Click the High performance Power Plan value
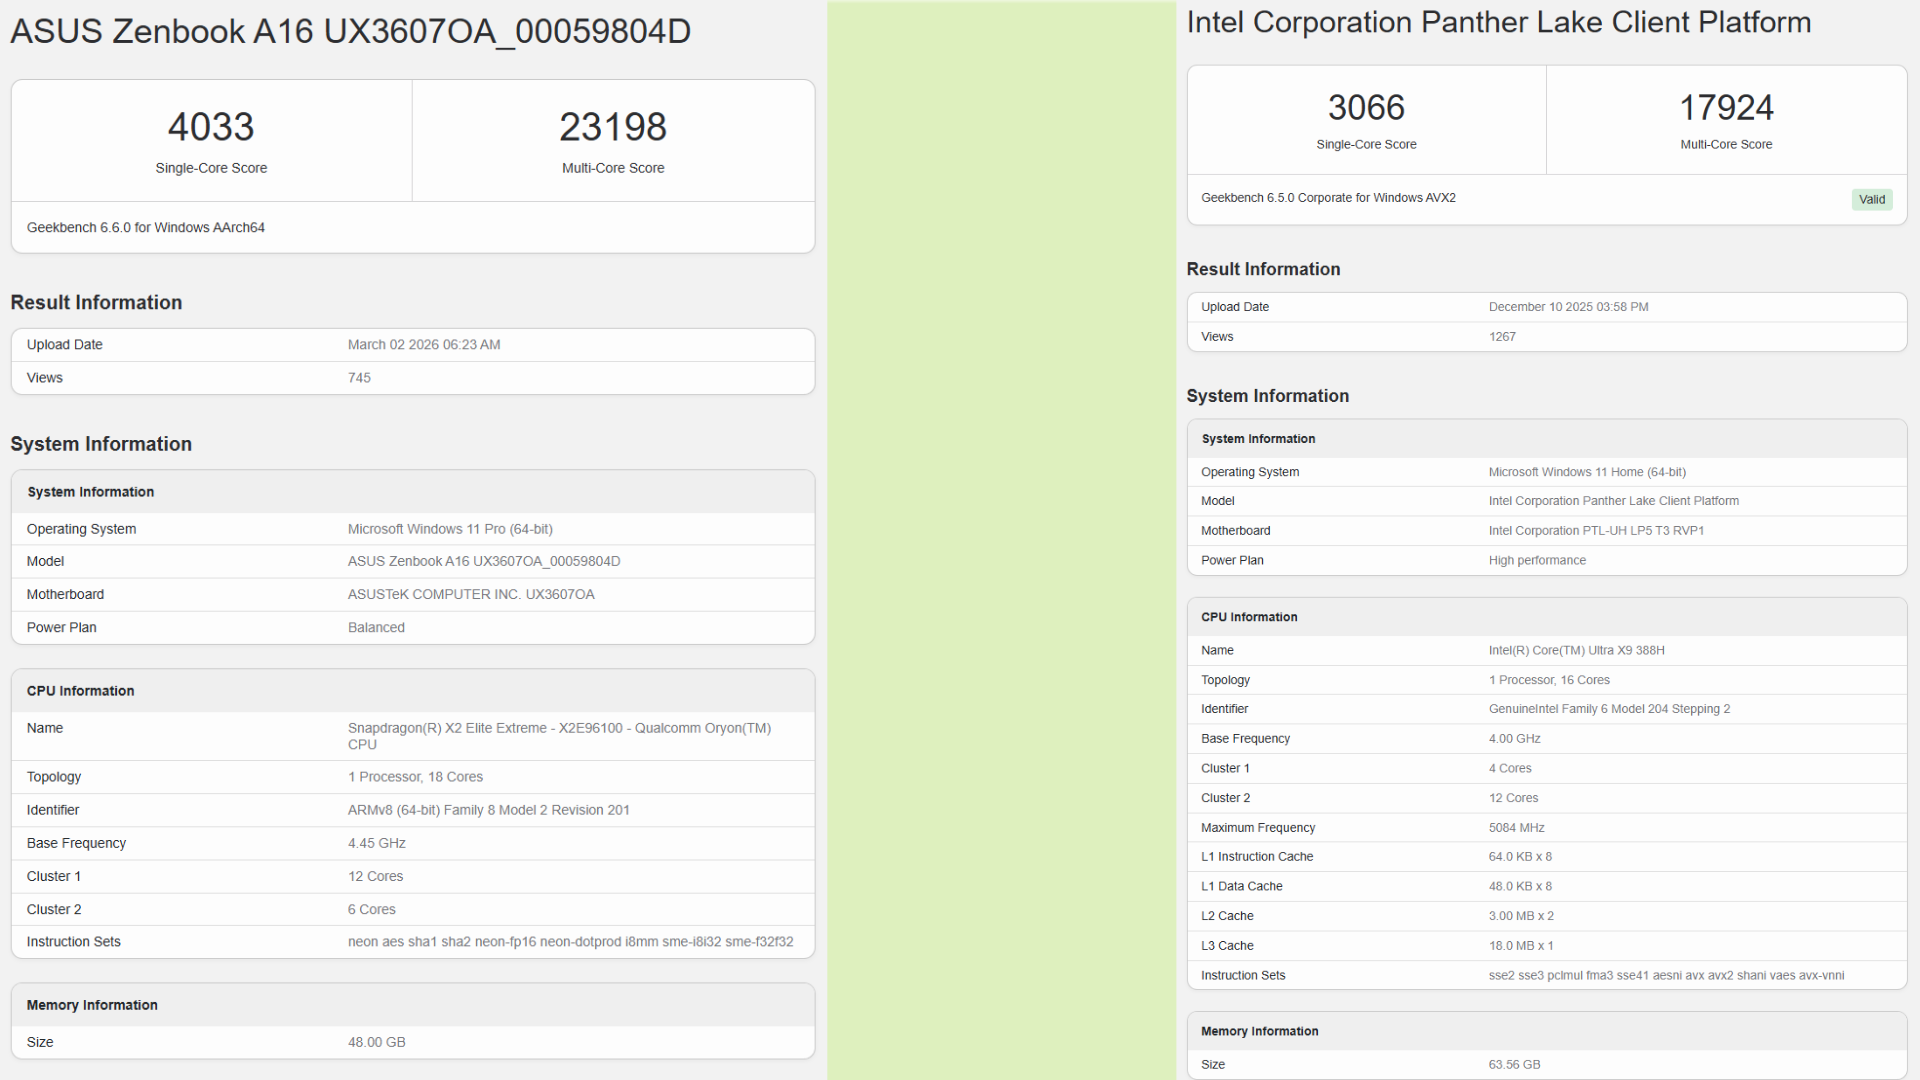This screenshot has width=1920, height=1080. click(x=1537, y=560)
